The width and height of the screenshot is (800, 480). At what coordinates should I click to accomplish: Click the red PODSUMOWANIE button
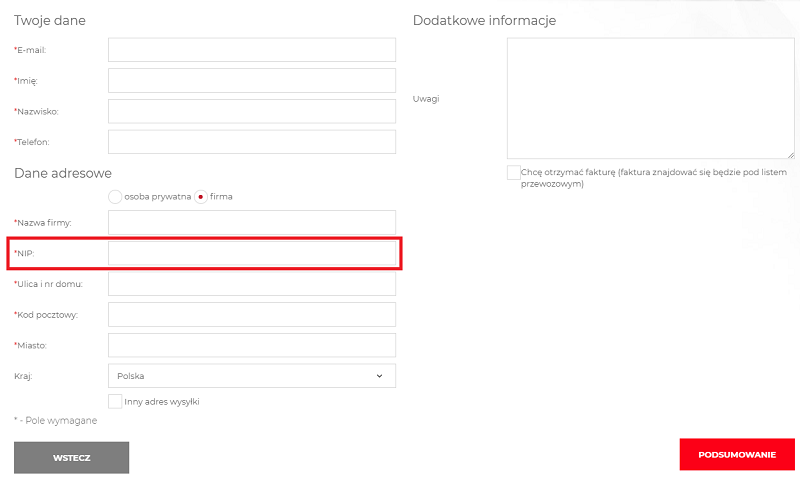click(737, 455)
